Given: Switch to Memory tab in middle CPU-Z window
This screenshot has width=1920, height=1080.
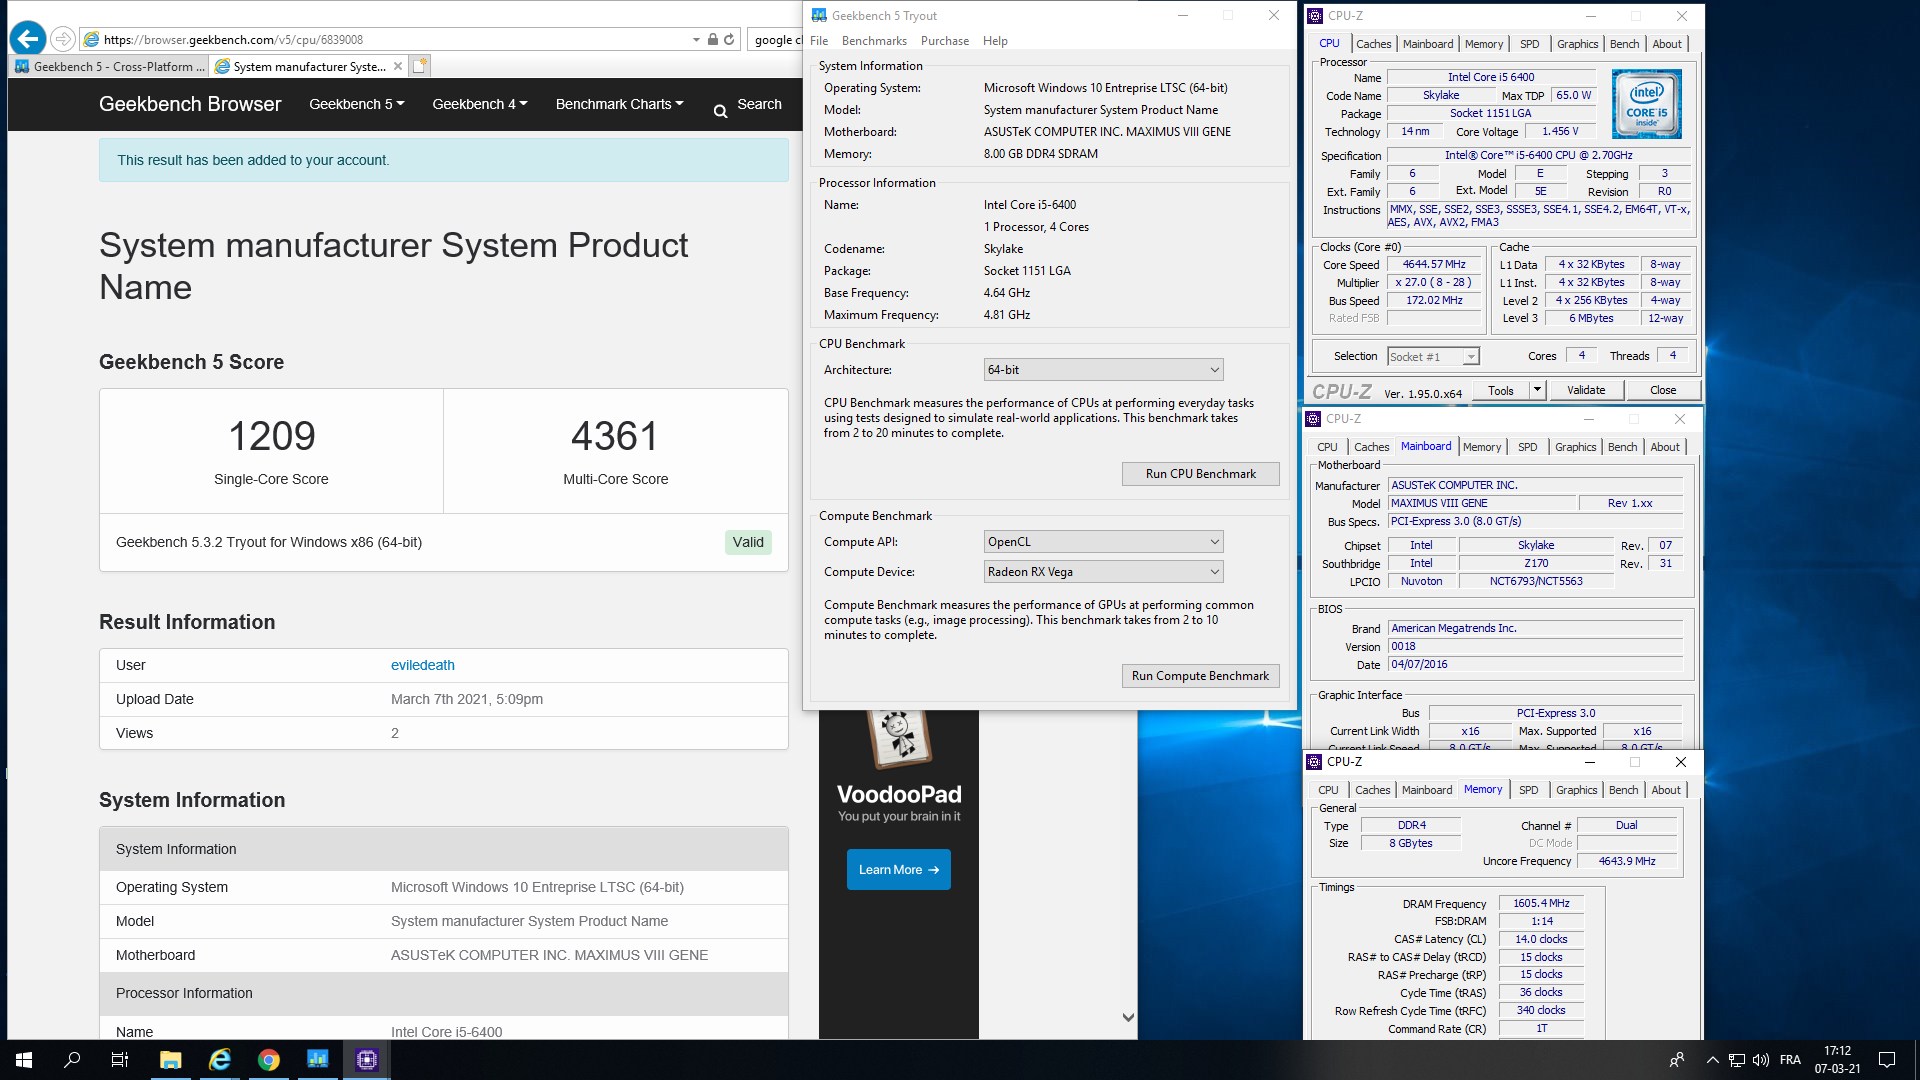Looking at the screenshot, I should pyautogui.click(x=1481, y=447).
